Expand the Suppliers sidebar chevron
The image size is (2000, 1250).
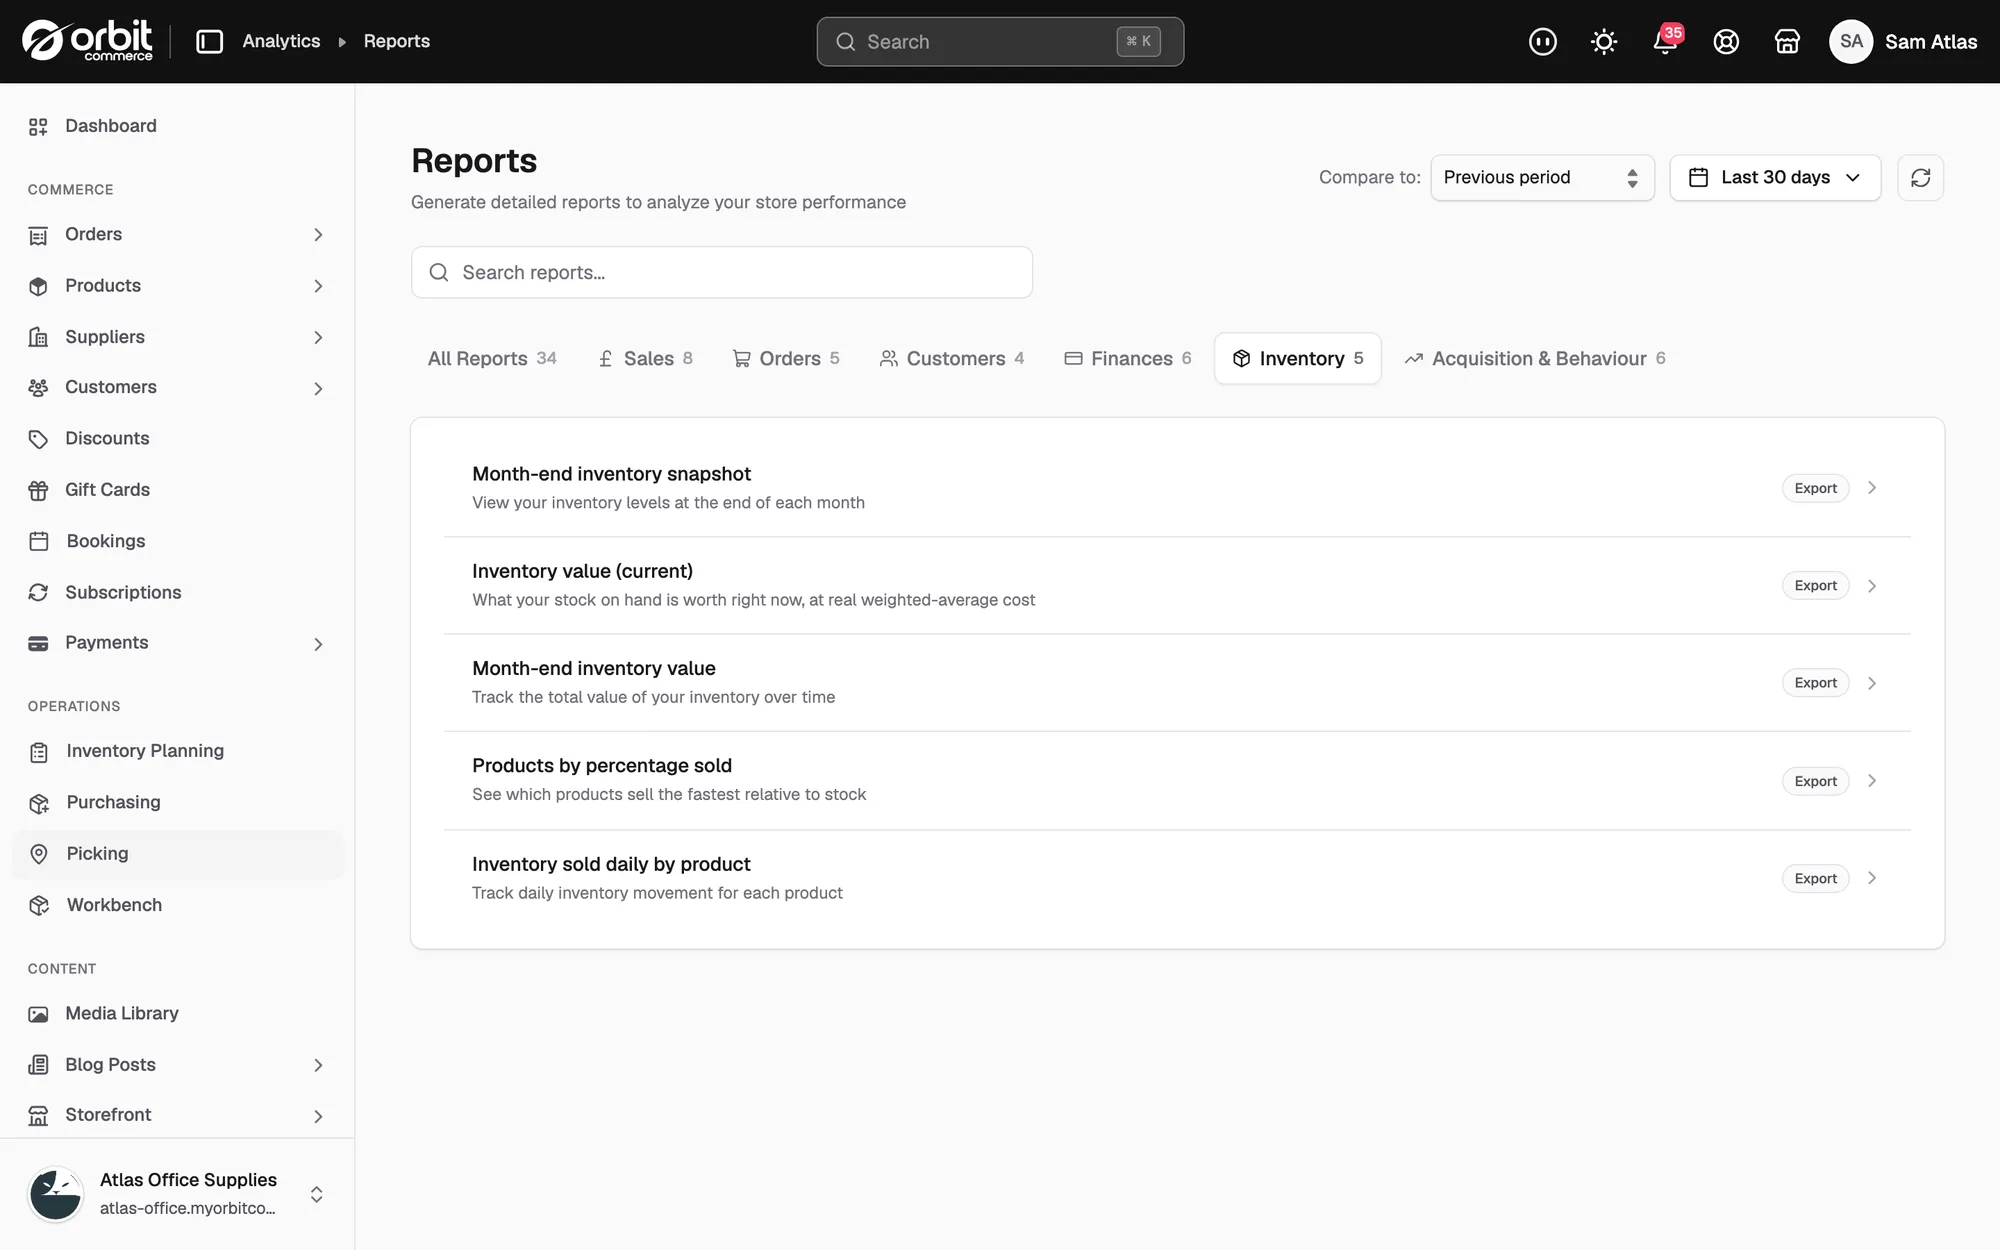(318, 337)
